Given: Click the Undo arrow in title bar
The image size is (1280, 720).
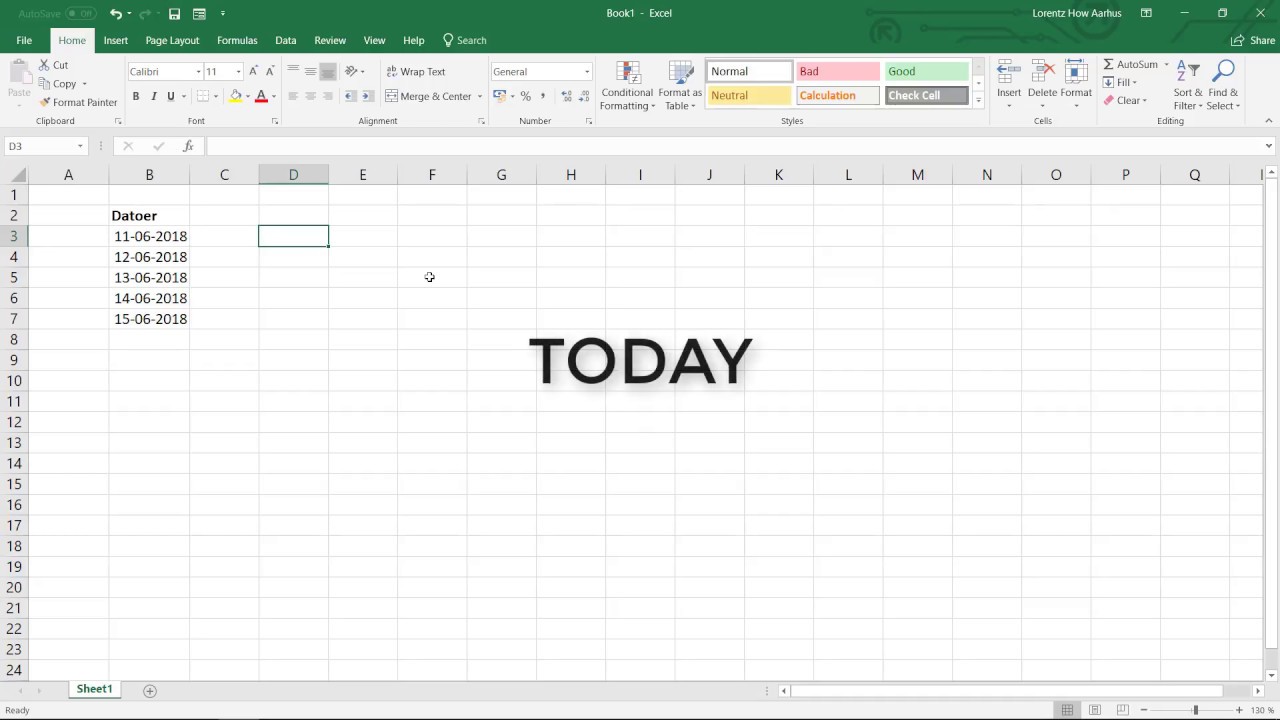Looking at the screenshot, I should tap(116, 14).
